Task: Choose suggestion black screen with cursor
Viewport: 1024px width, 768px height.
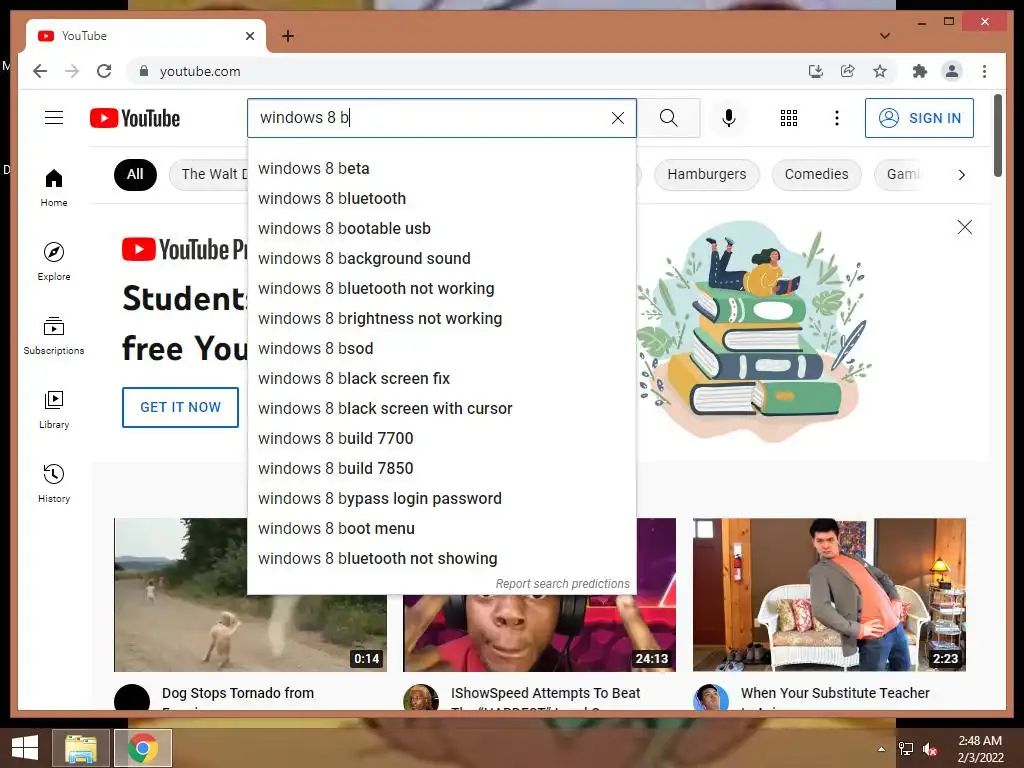Action: click(441, 409)
